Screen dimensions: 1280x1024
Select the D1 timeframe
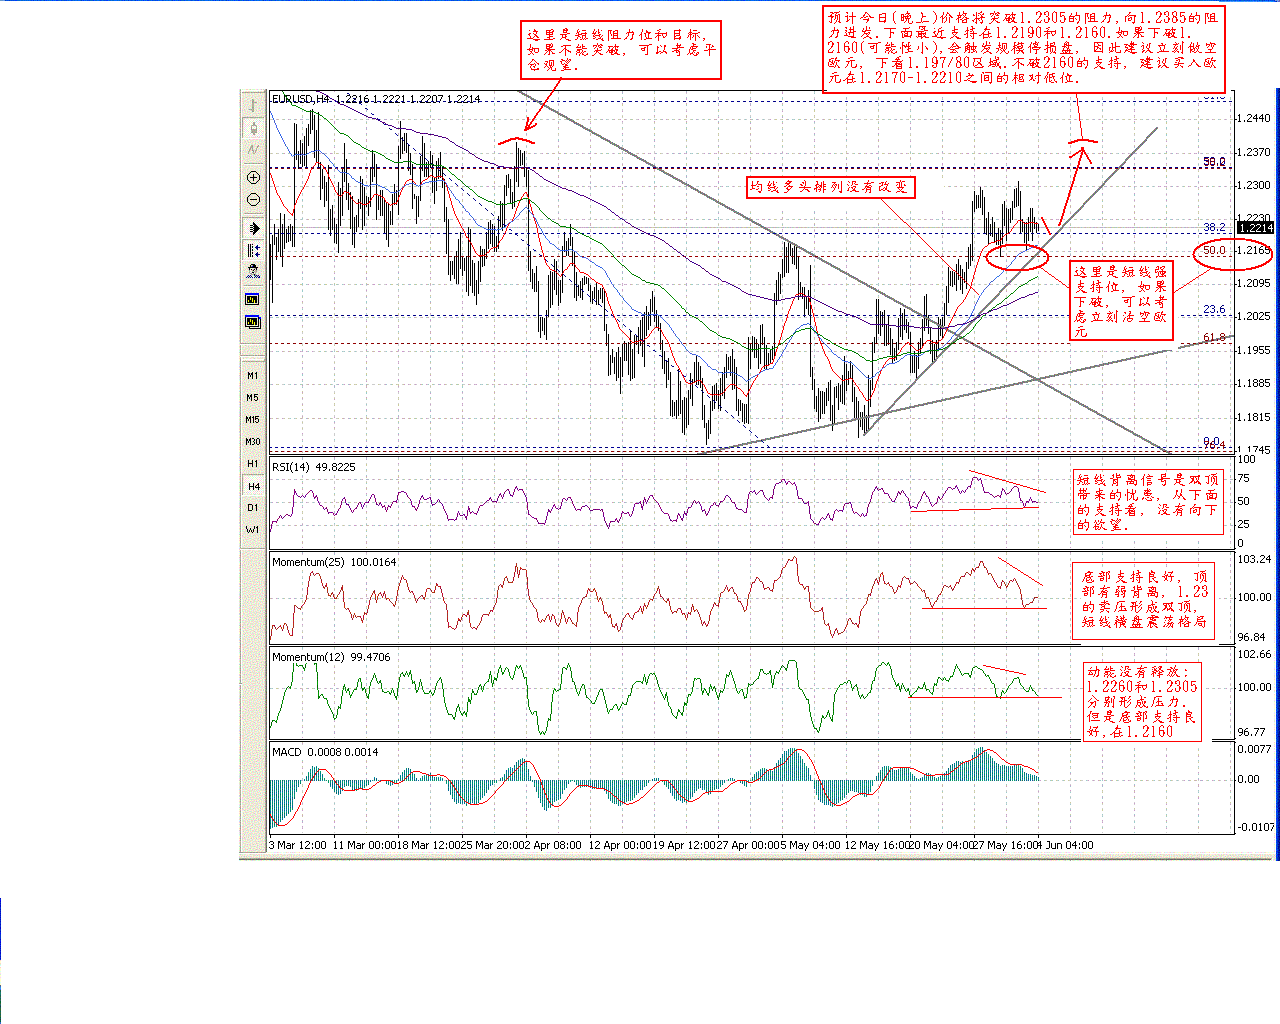(x=253, y=508)
